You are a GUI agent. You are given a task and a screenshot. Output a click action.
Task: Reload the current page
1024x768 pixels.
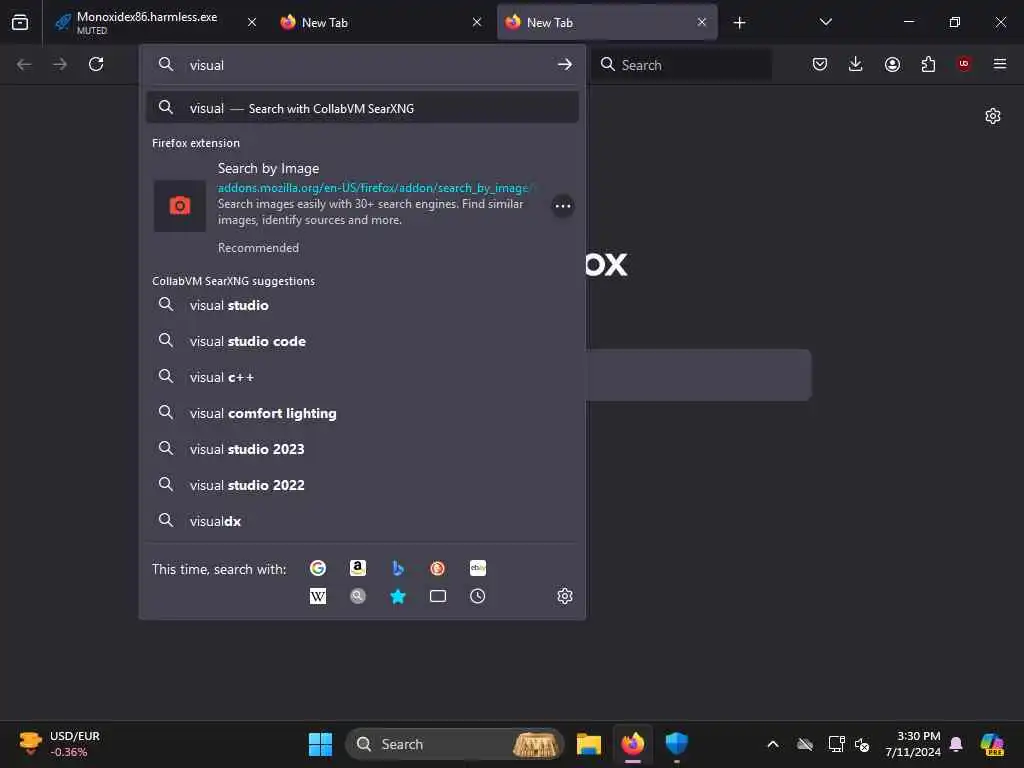(x=96, y=64)
